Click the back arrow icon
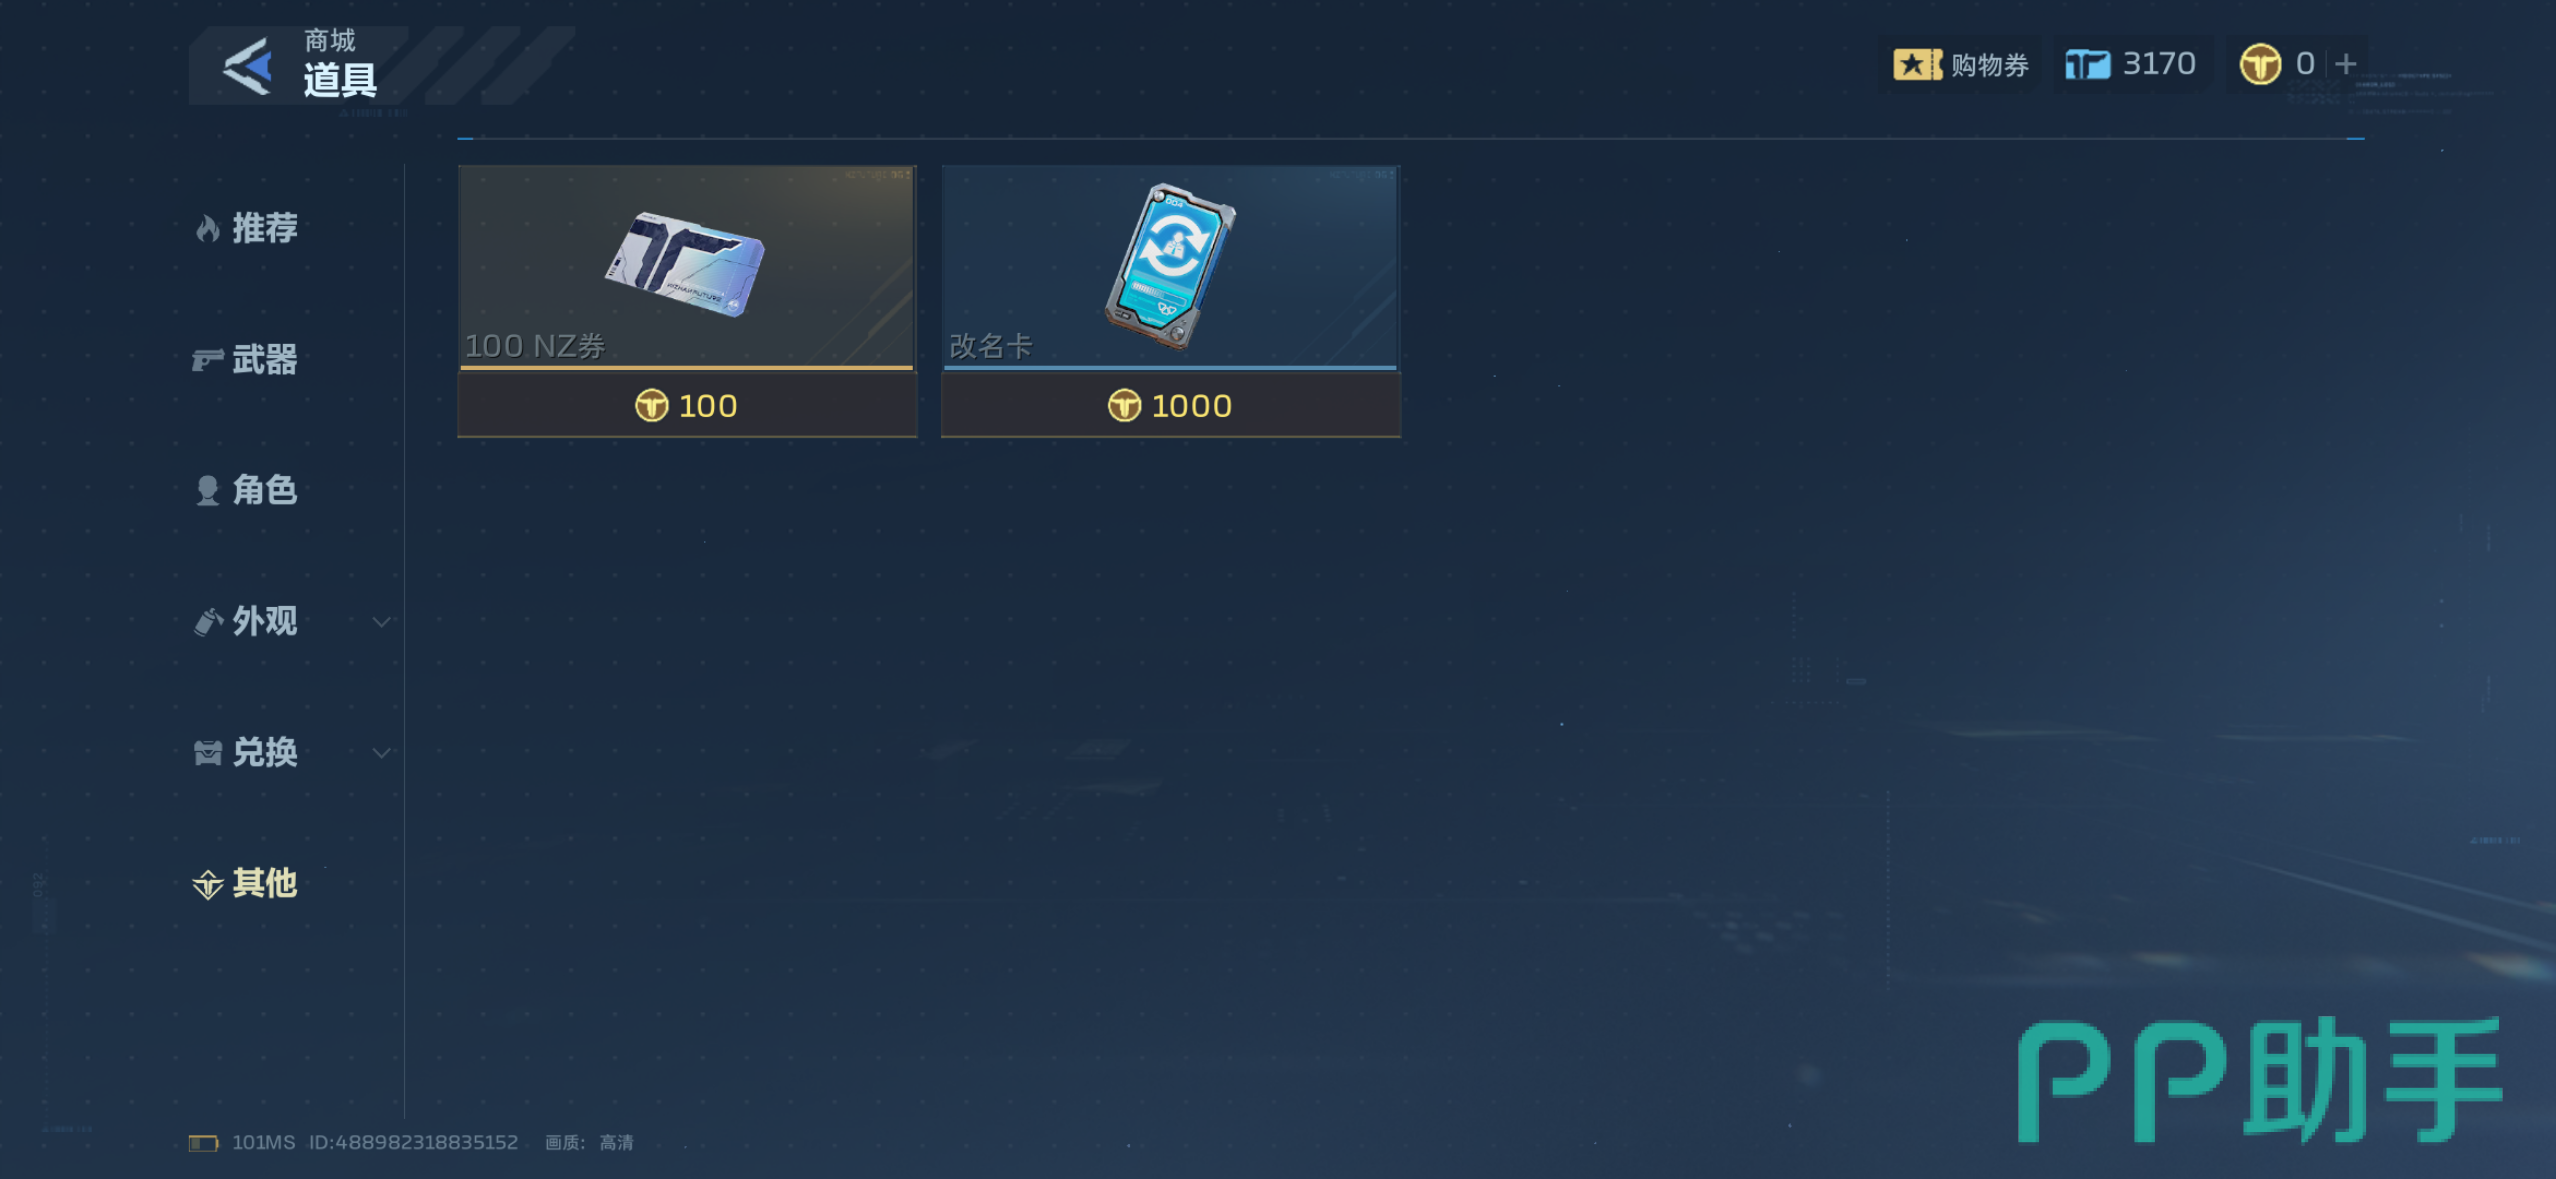The width and height of the screenshot is (2556, 1179). point(248,66)
